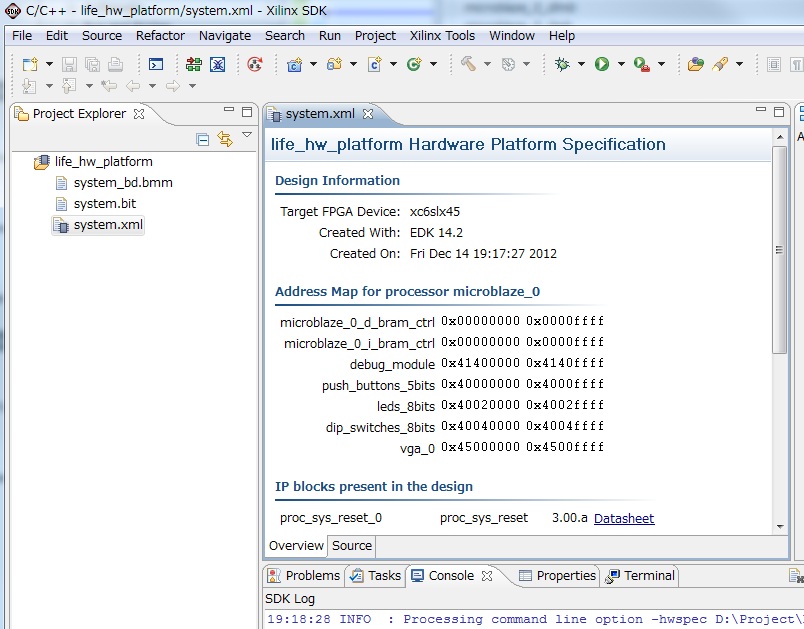
Task: Switch to the Overview tab
Action: coord(296,545)
